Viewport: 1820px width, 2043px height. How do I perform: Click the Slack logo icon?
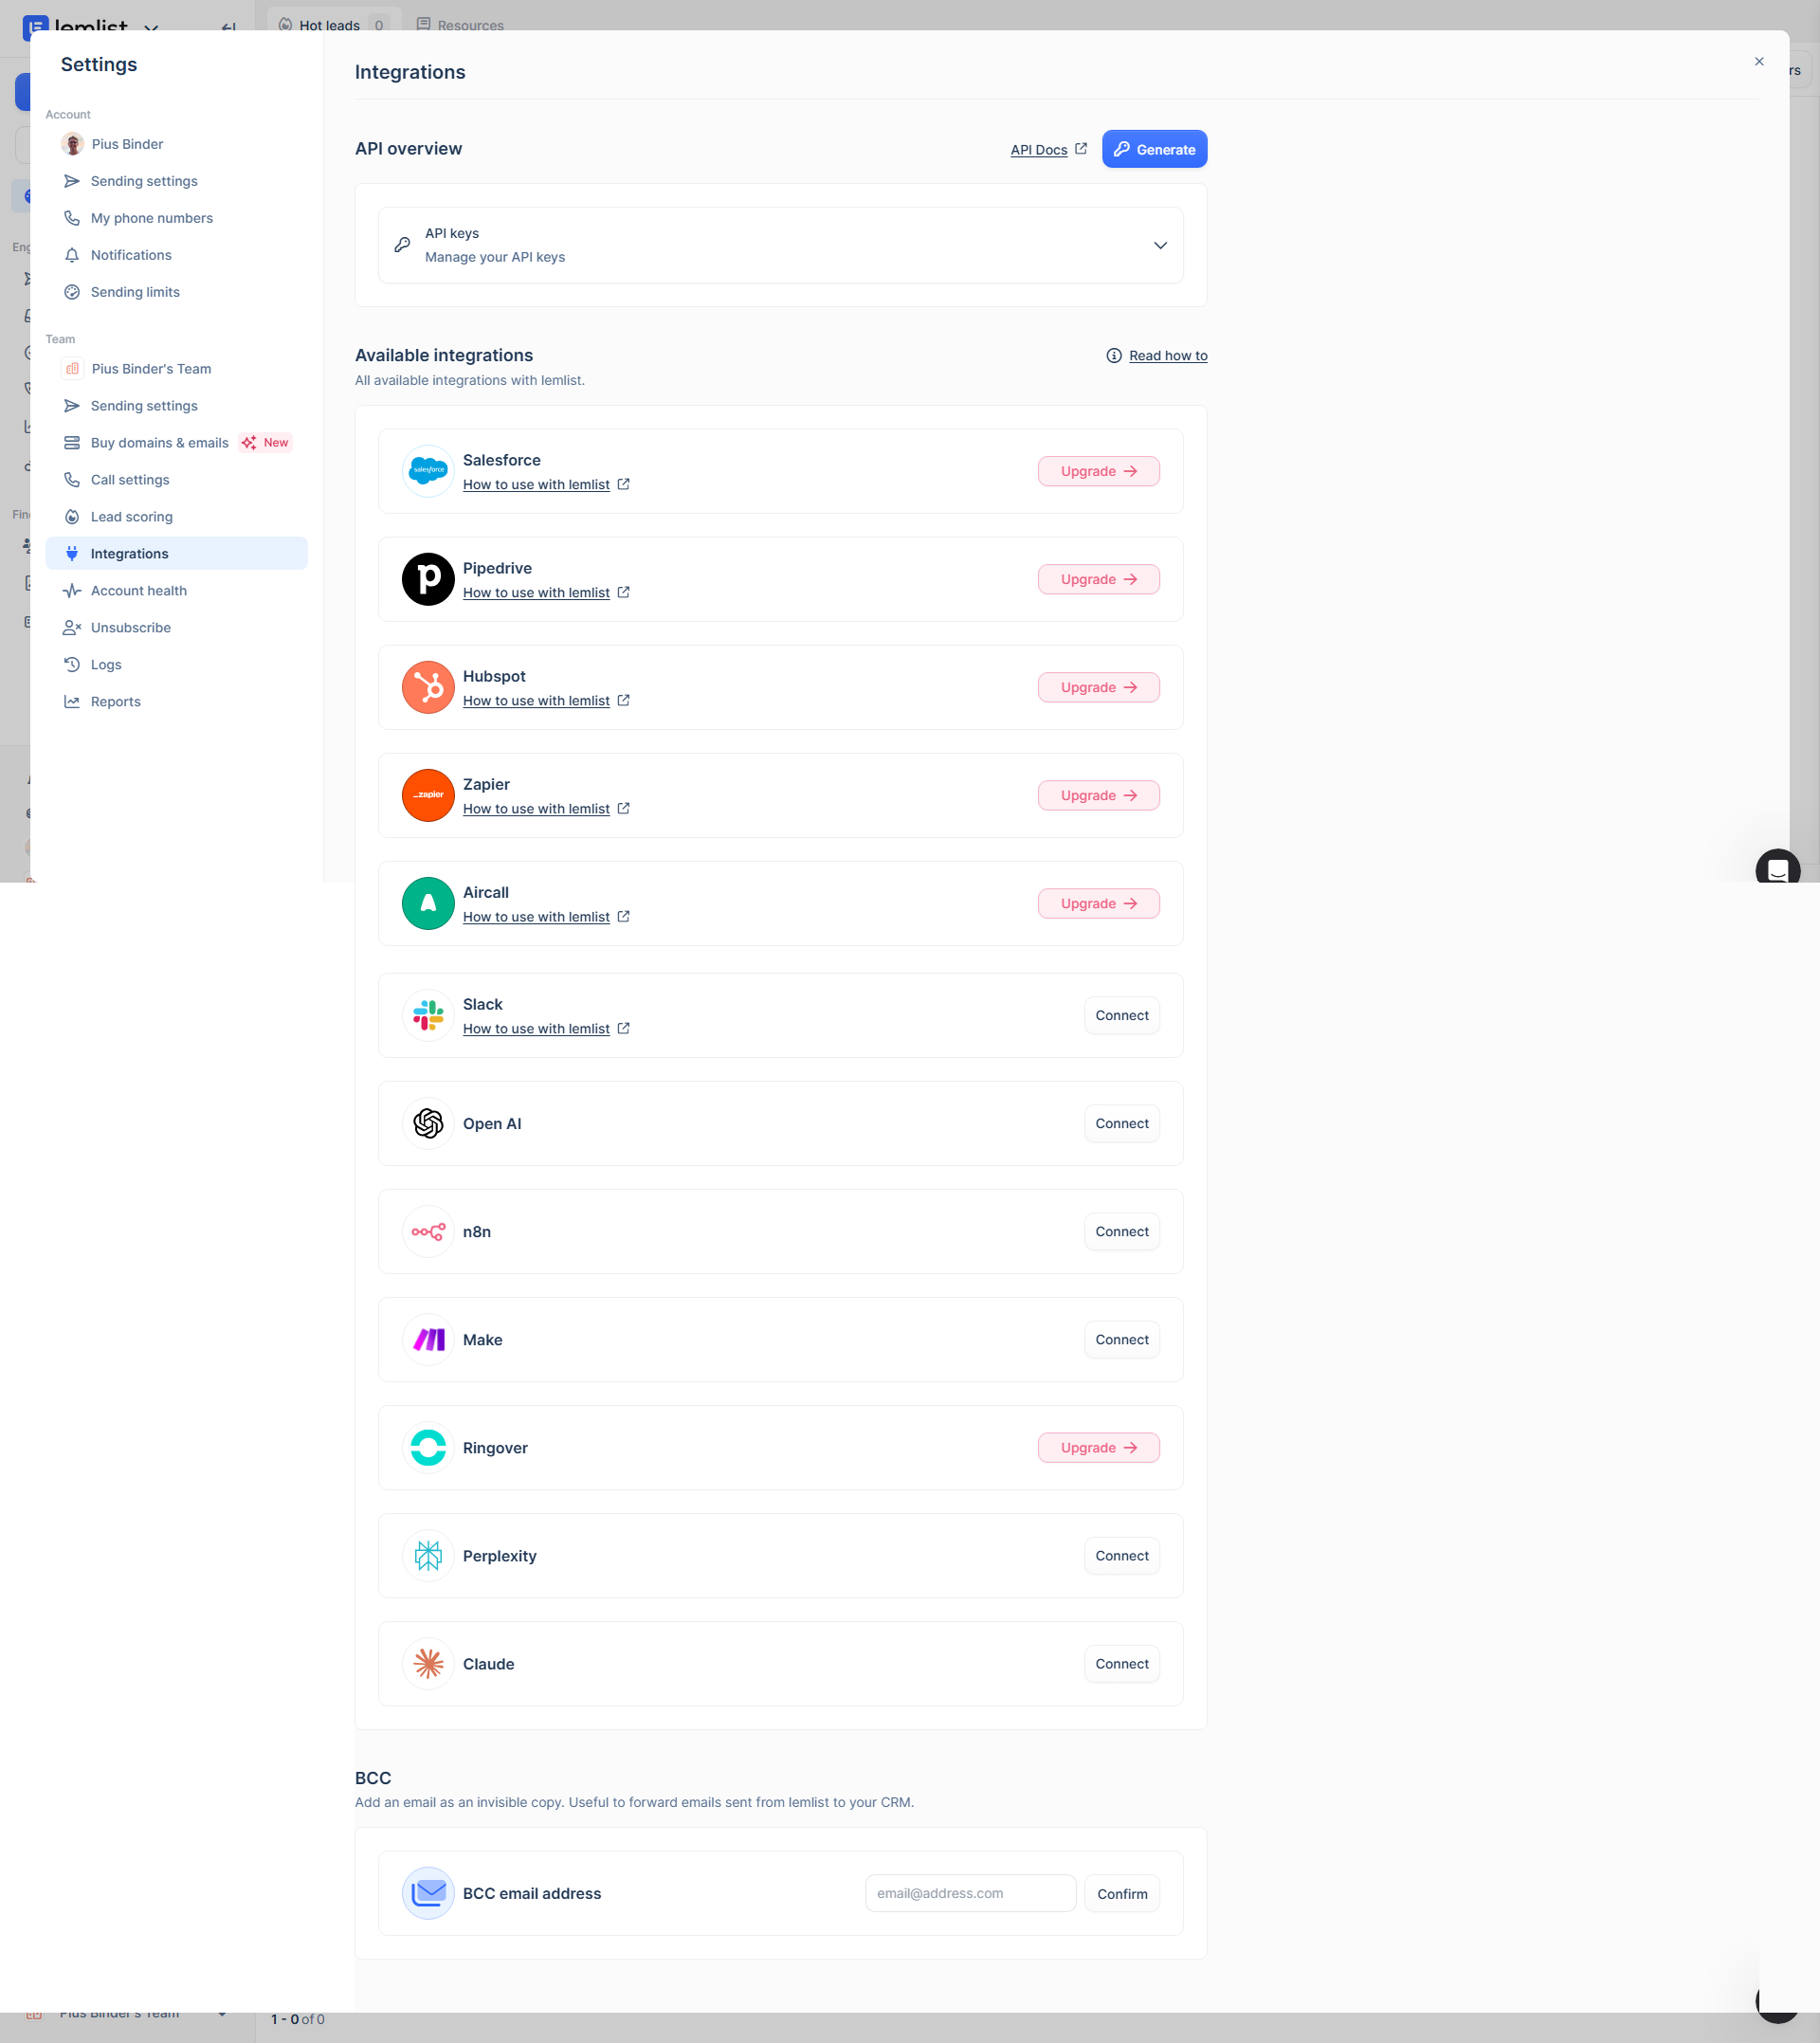pyautogui.click(x=428, y=1015)
